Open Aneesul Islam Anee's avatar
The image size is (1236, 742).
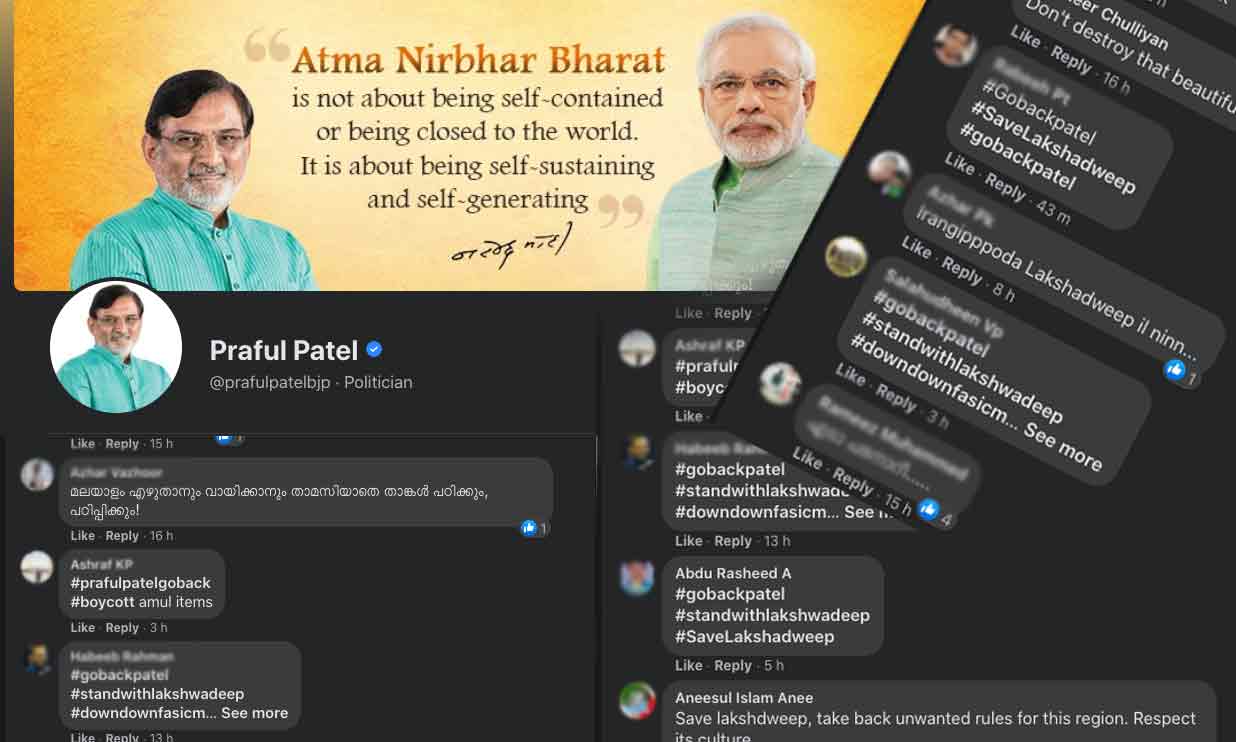click(x=637, y=700)
